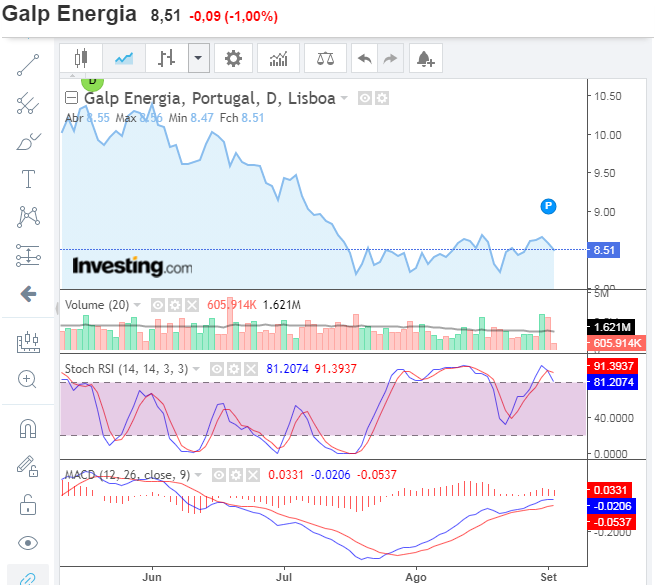Image resolution: width=655 pixels, height=585 pixels.
Task: Select the trend line drawing tool
Action: click(x=28, y=65)
